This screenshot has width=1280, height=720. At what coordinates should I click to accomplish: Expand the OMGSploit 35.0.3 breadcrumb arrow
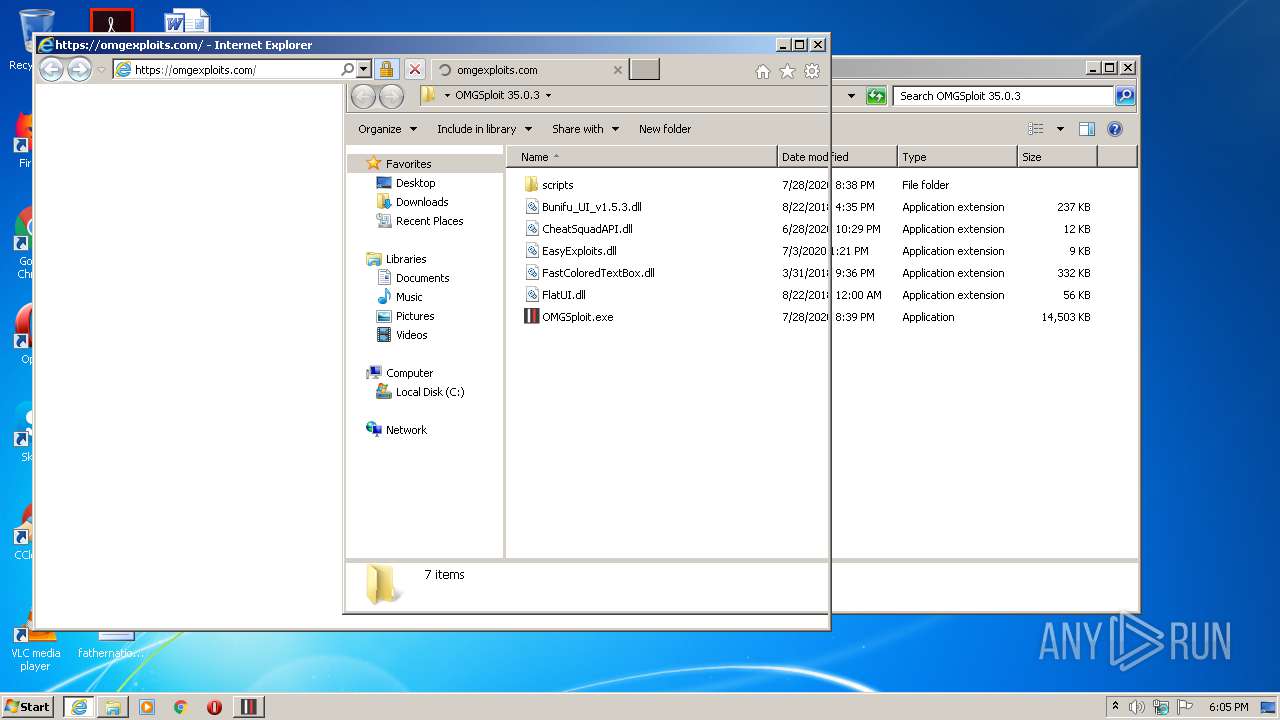coord(548,96)
